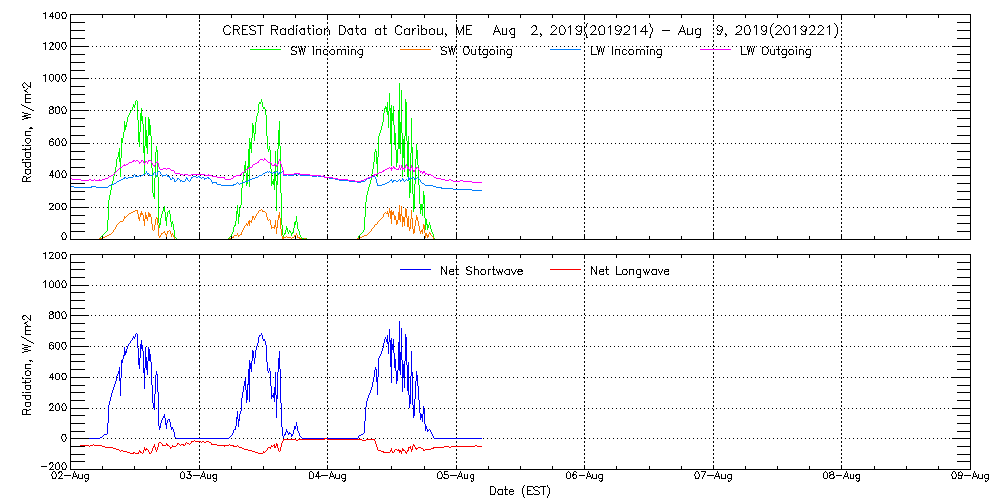This screenshot has height=500, width=1000.
Task: Click the upper chart's Radiation W/m^2 axis title
Action: click(x=28, y=128)
